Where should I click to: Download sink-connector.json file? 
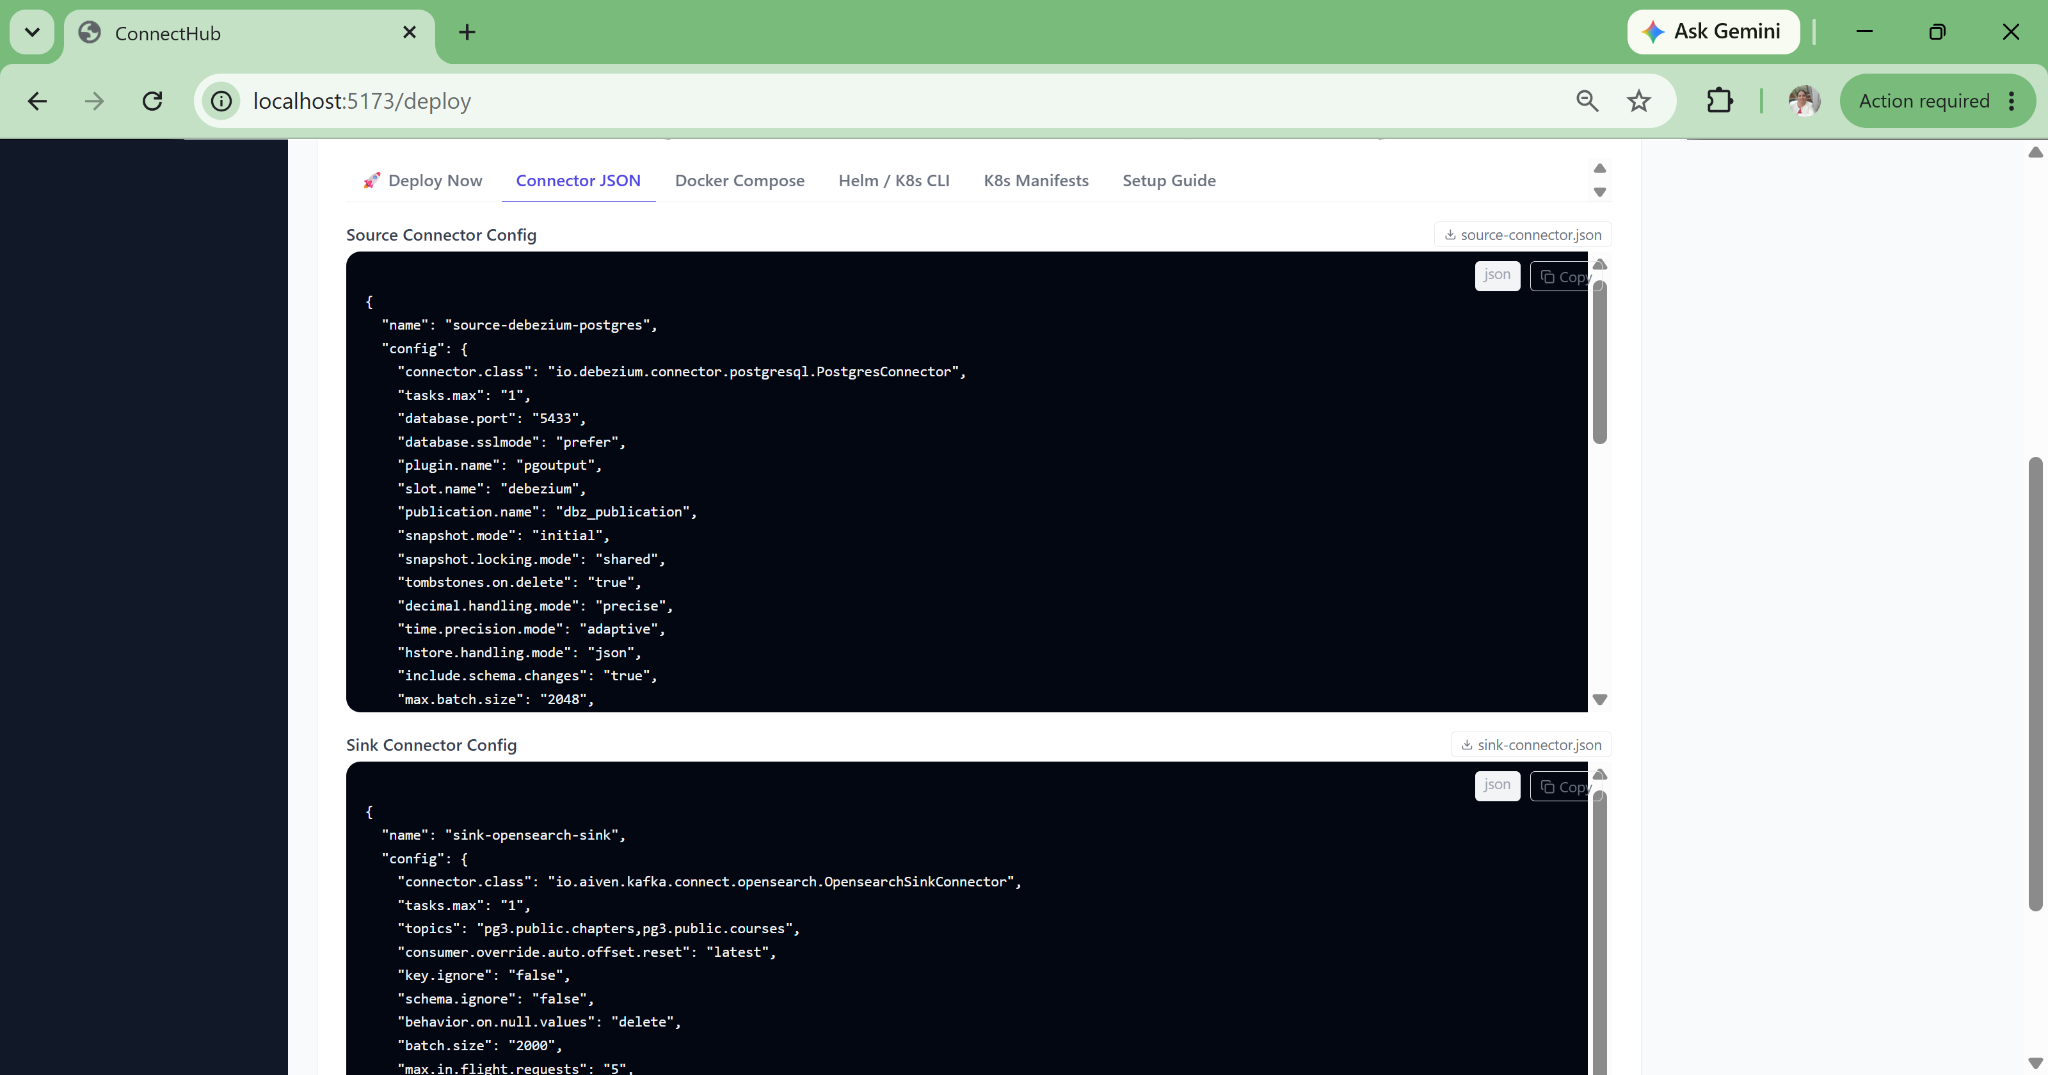(x=1531, y=745)
